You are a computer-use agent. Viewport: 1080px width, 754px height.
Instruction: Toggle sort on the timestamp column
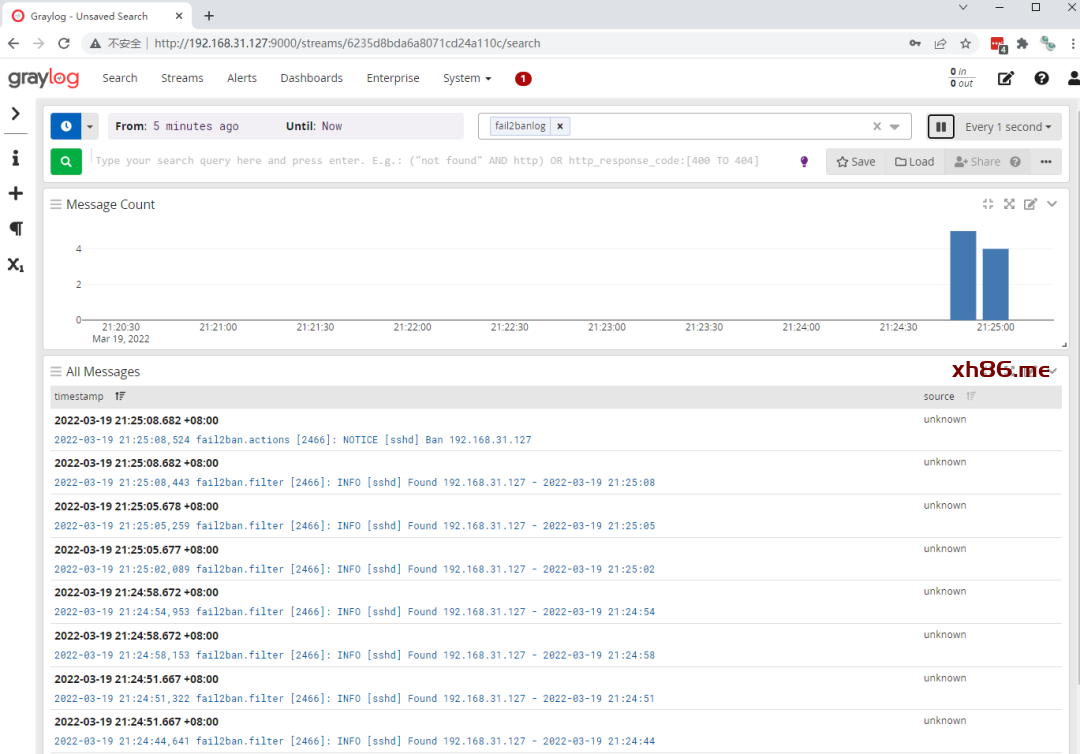tap(120, 397)
